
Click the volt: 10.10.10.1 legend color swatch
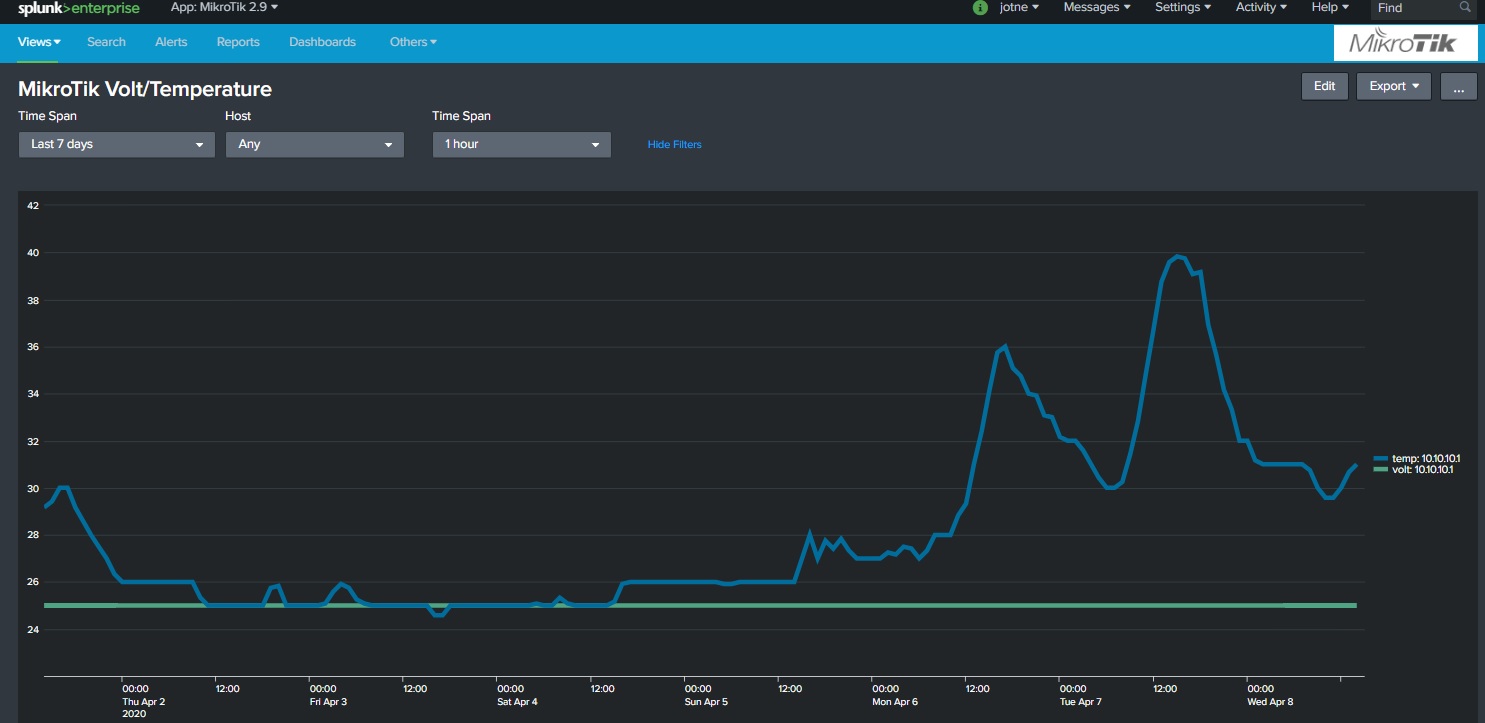1381,469
